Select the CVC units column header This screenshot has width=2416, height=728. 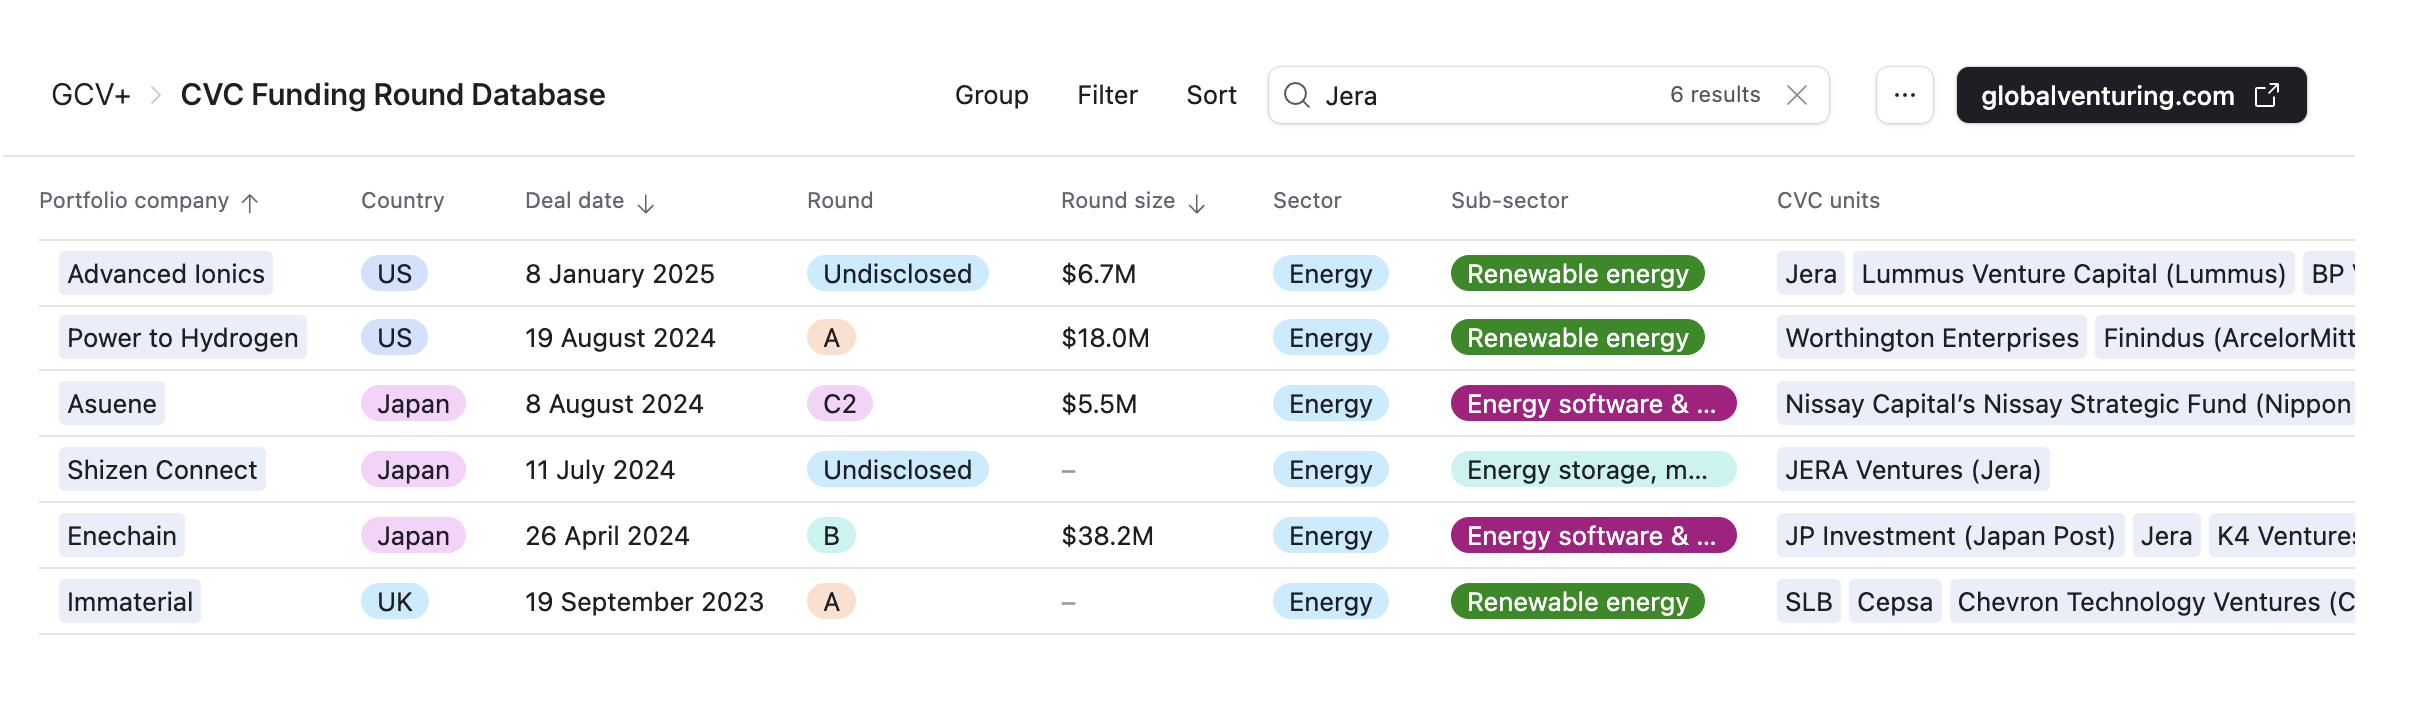tap(1828, 201)
